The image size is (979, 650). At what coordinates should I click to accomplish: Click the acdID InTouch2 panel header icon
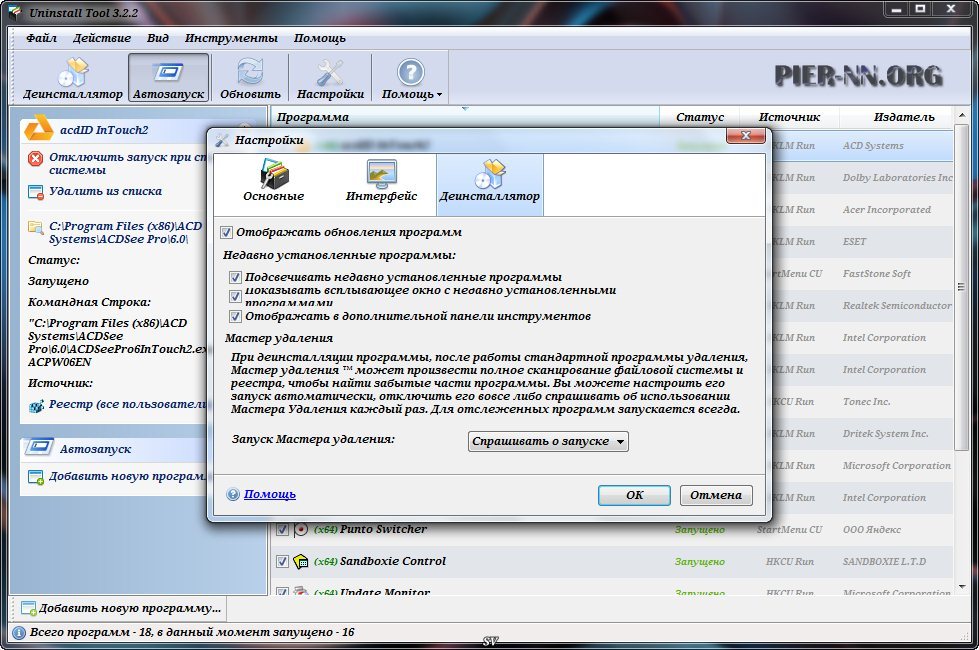click(39, 129)
